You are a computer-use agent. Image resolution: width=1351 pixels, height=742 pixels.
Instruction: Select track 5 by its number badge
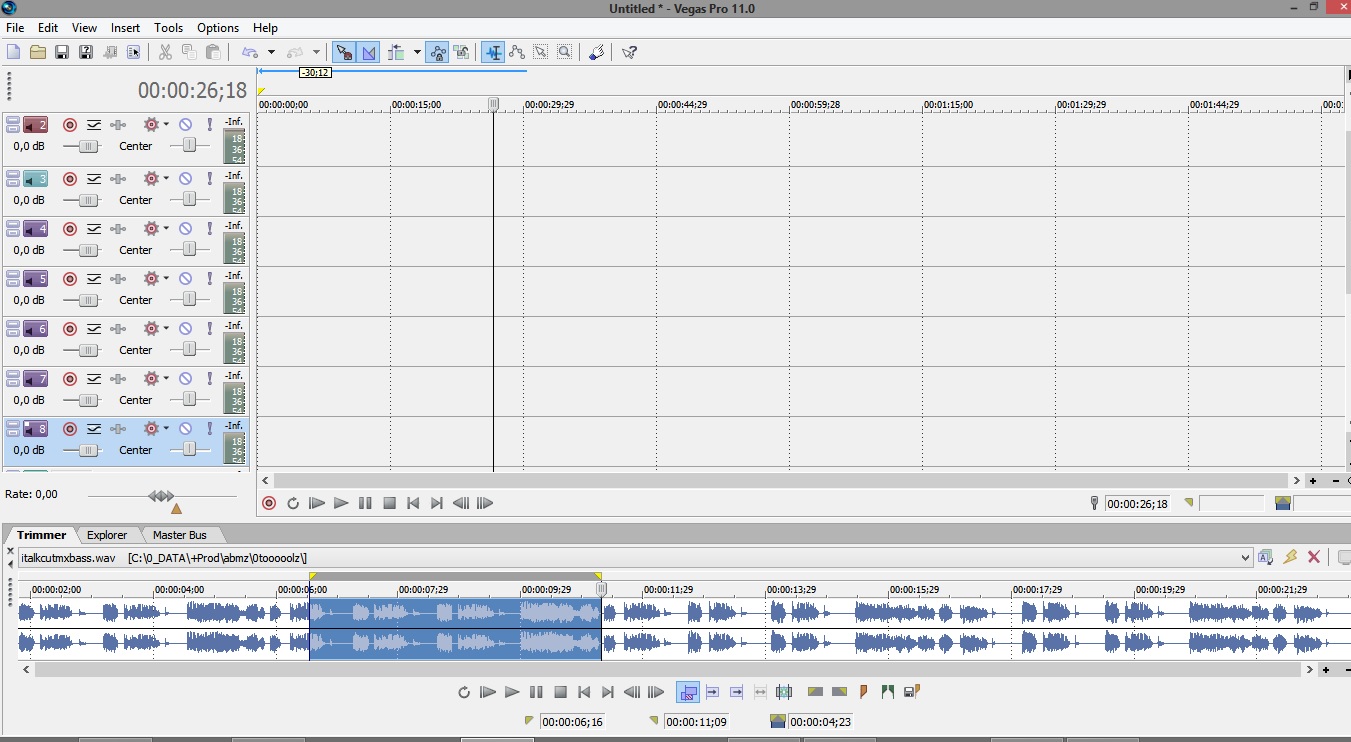click(x=36, y=279)
